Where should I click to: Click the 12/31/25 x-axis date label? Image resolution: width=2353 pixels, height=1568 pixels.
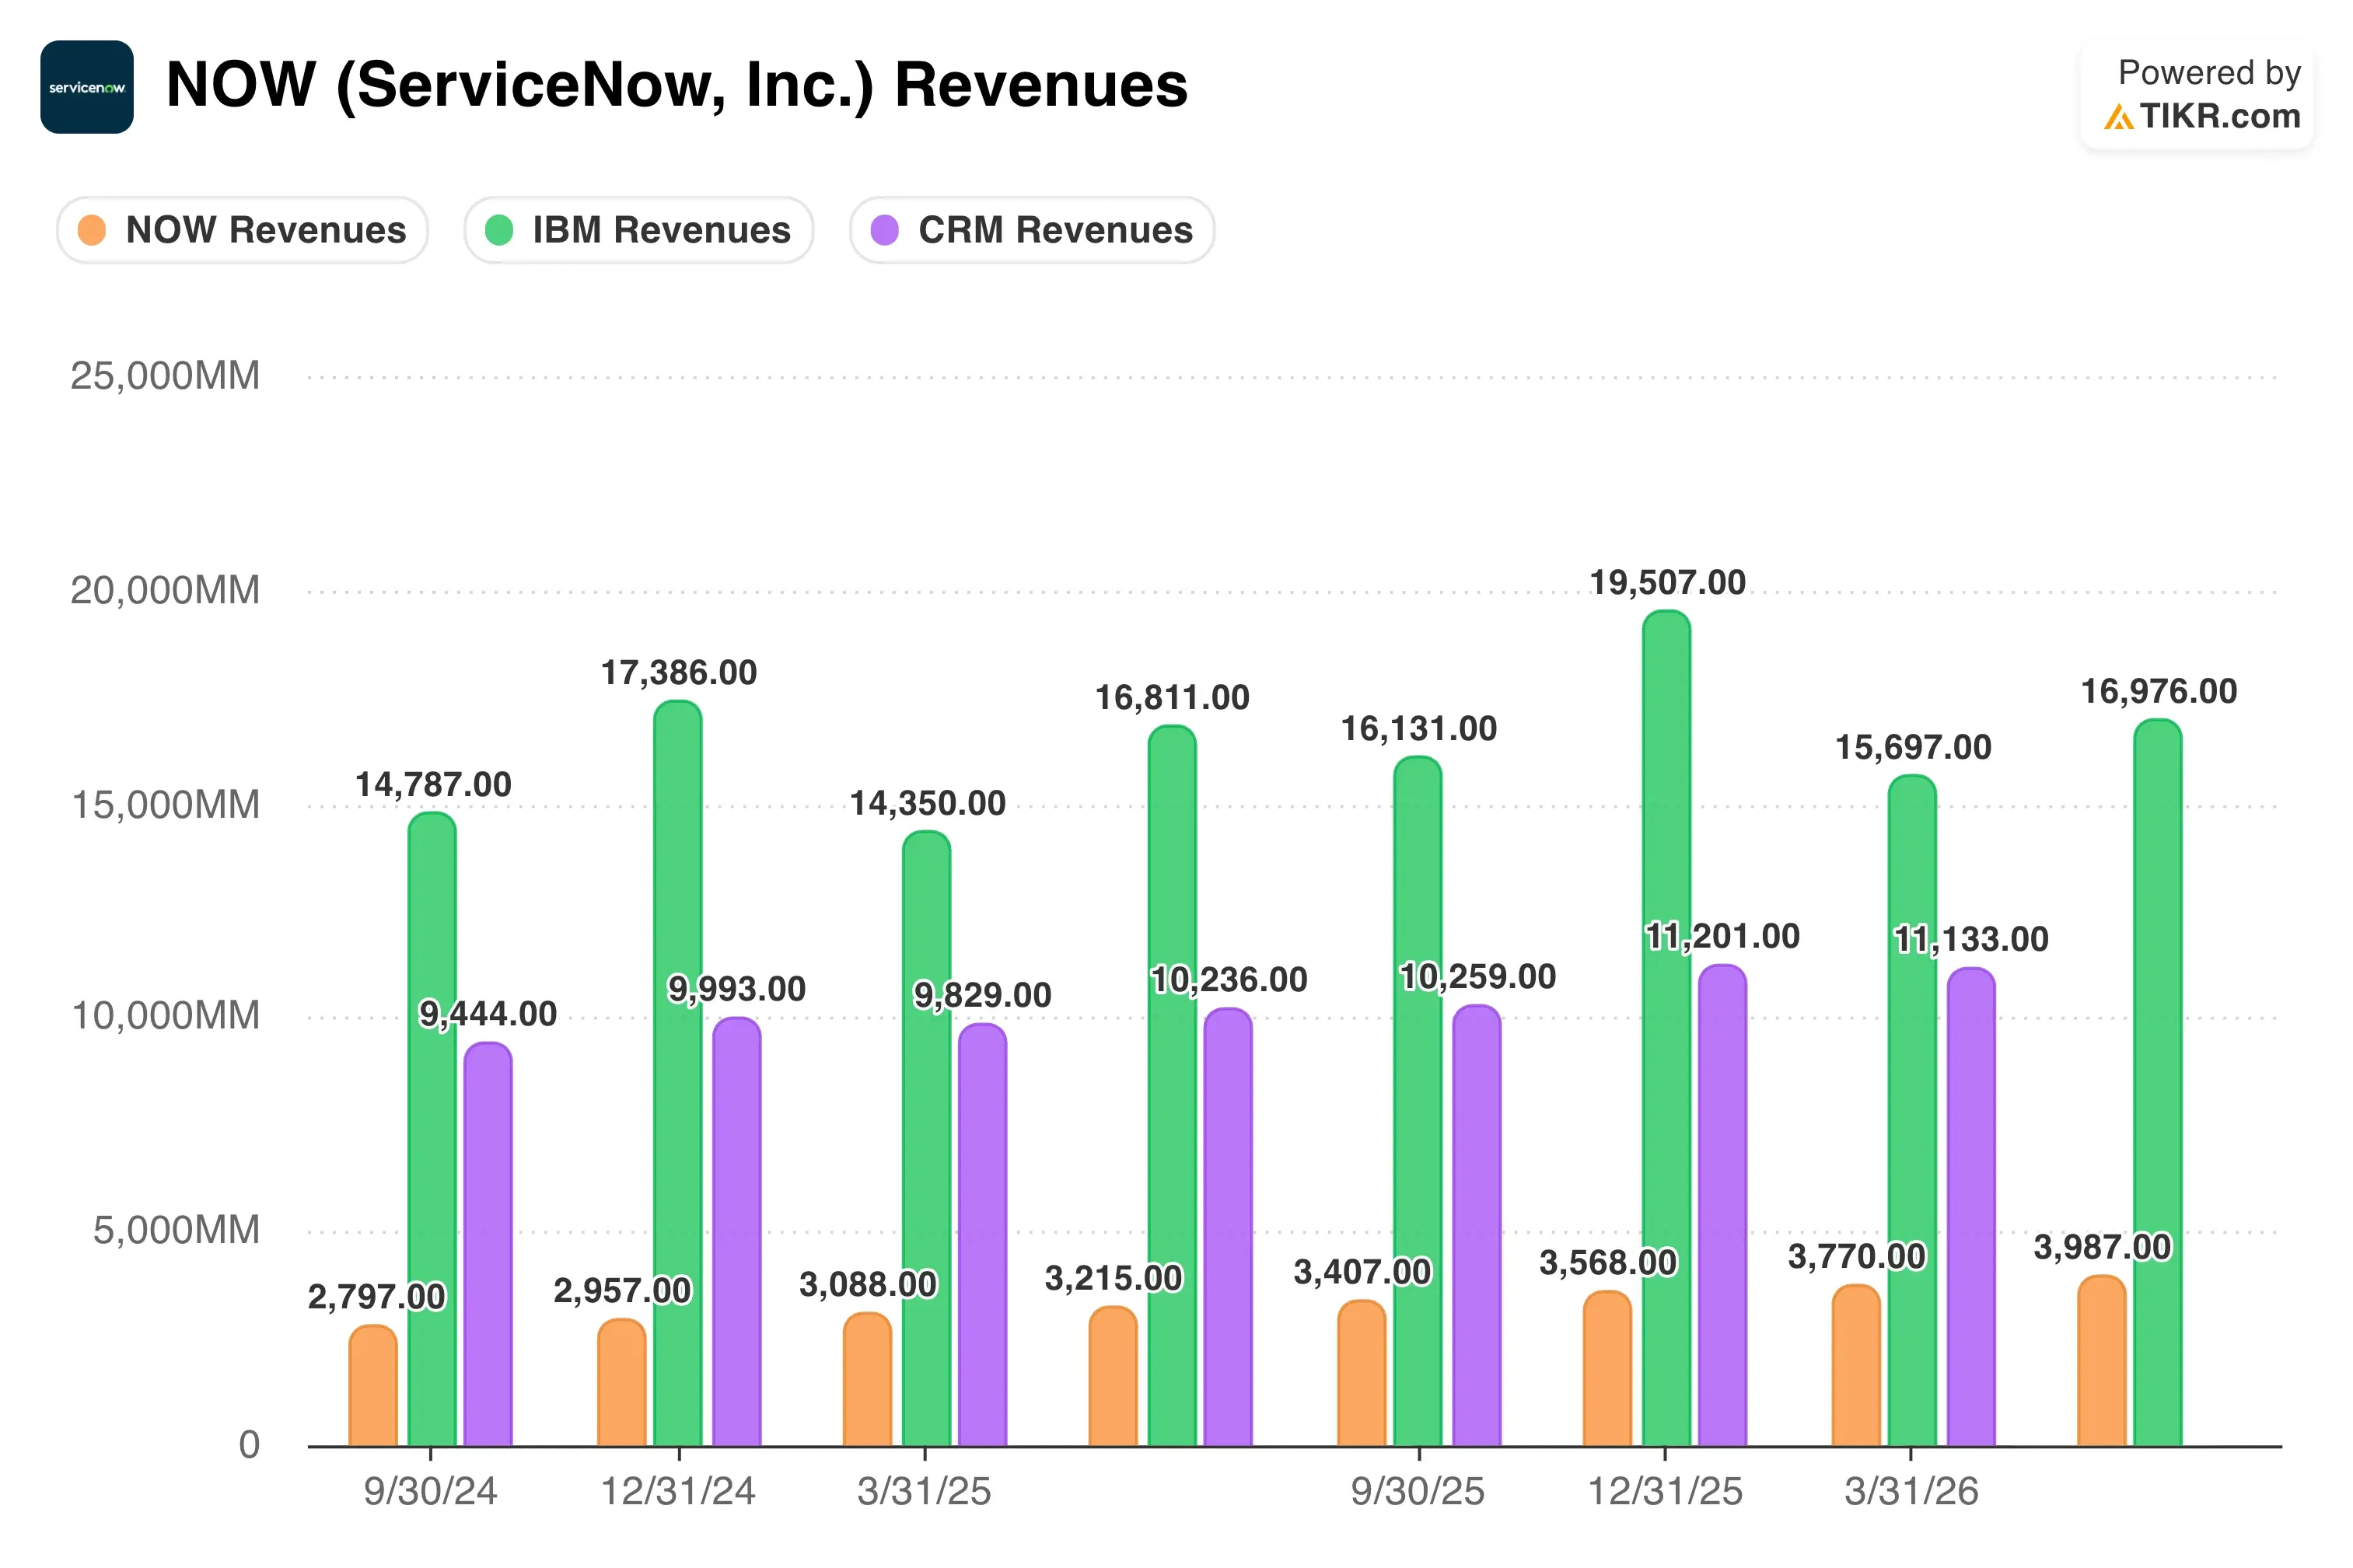pos(1665,1492)
